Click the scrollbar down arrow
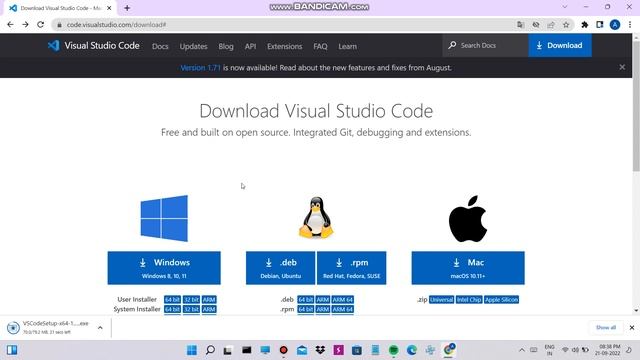 point(636,311)
